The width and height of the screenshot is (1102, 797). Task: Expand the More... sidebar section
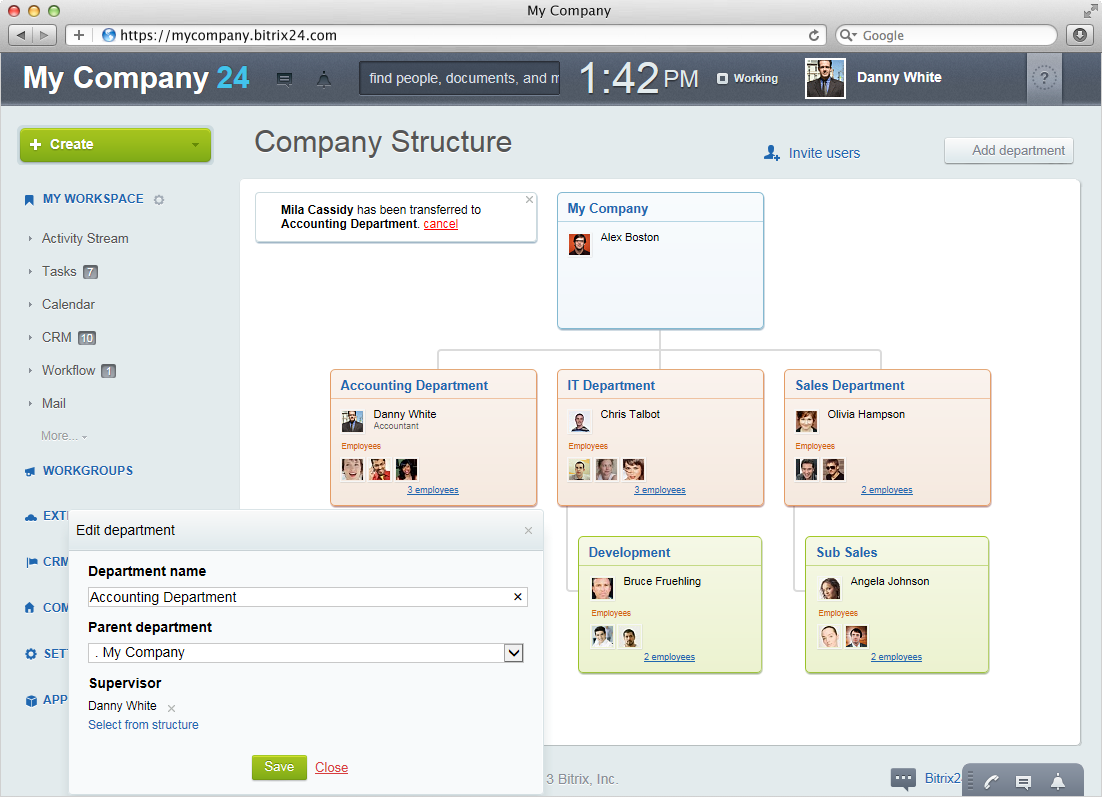tap(63, 436)
